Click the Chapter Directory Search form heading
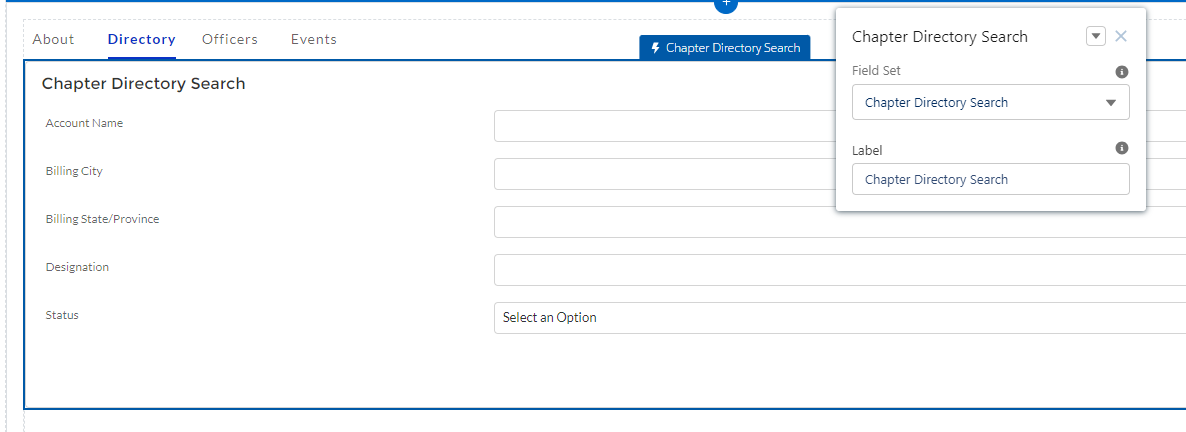Viewport: 1186px width, 432px height. pyautogui.click(x=144, y=84)
